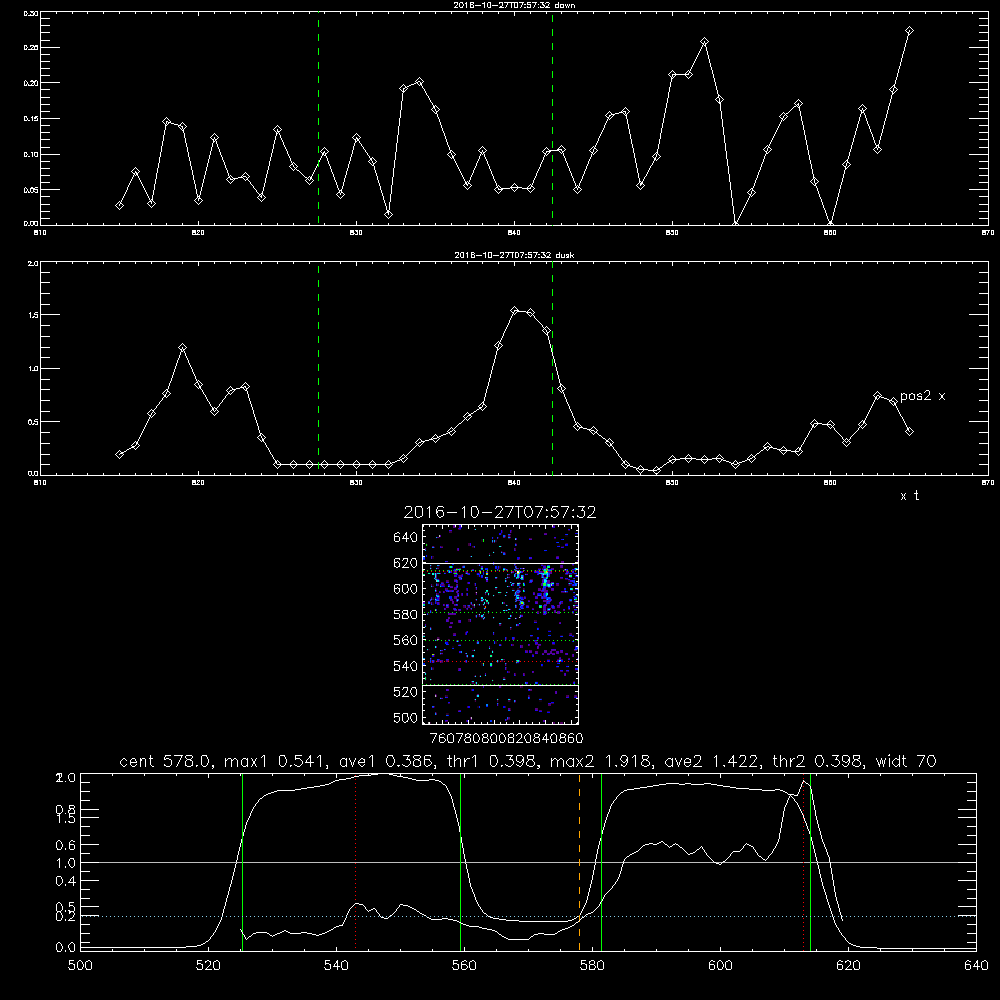The width and height of the screenshot is (1000, 1000).
Task: Click the dusk plot peak data point near 840
Action: point(515,311)
